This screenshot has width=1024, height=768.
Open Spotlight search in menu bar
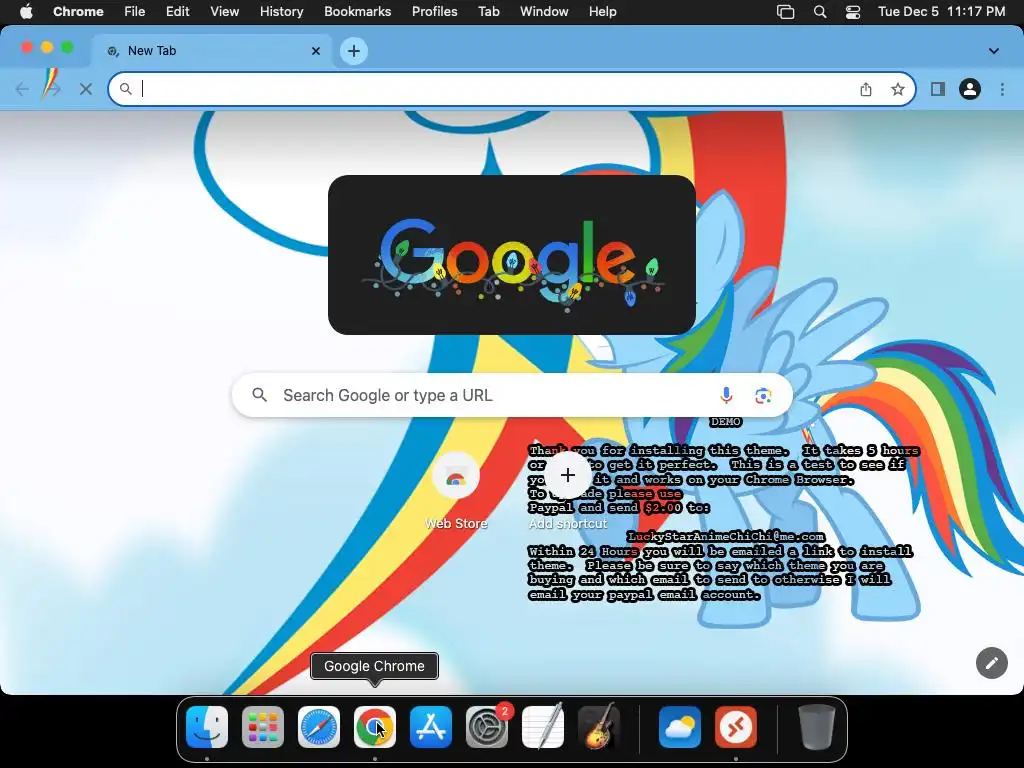click(x=820, y=12)
